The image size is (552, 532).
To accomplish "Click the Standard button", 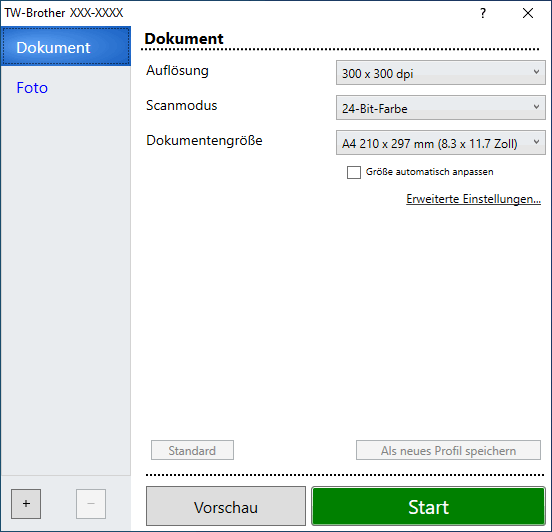I will tap(192, 450).
